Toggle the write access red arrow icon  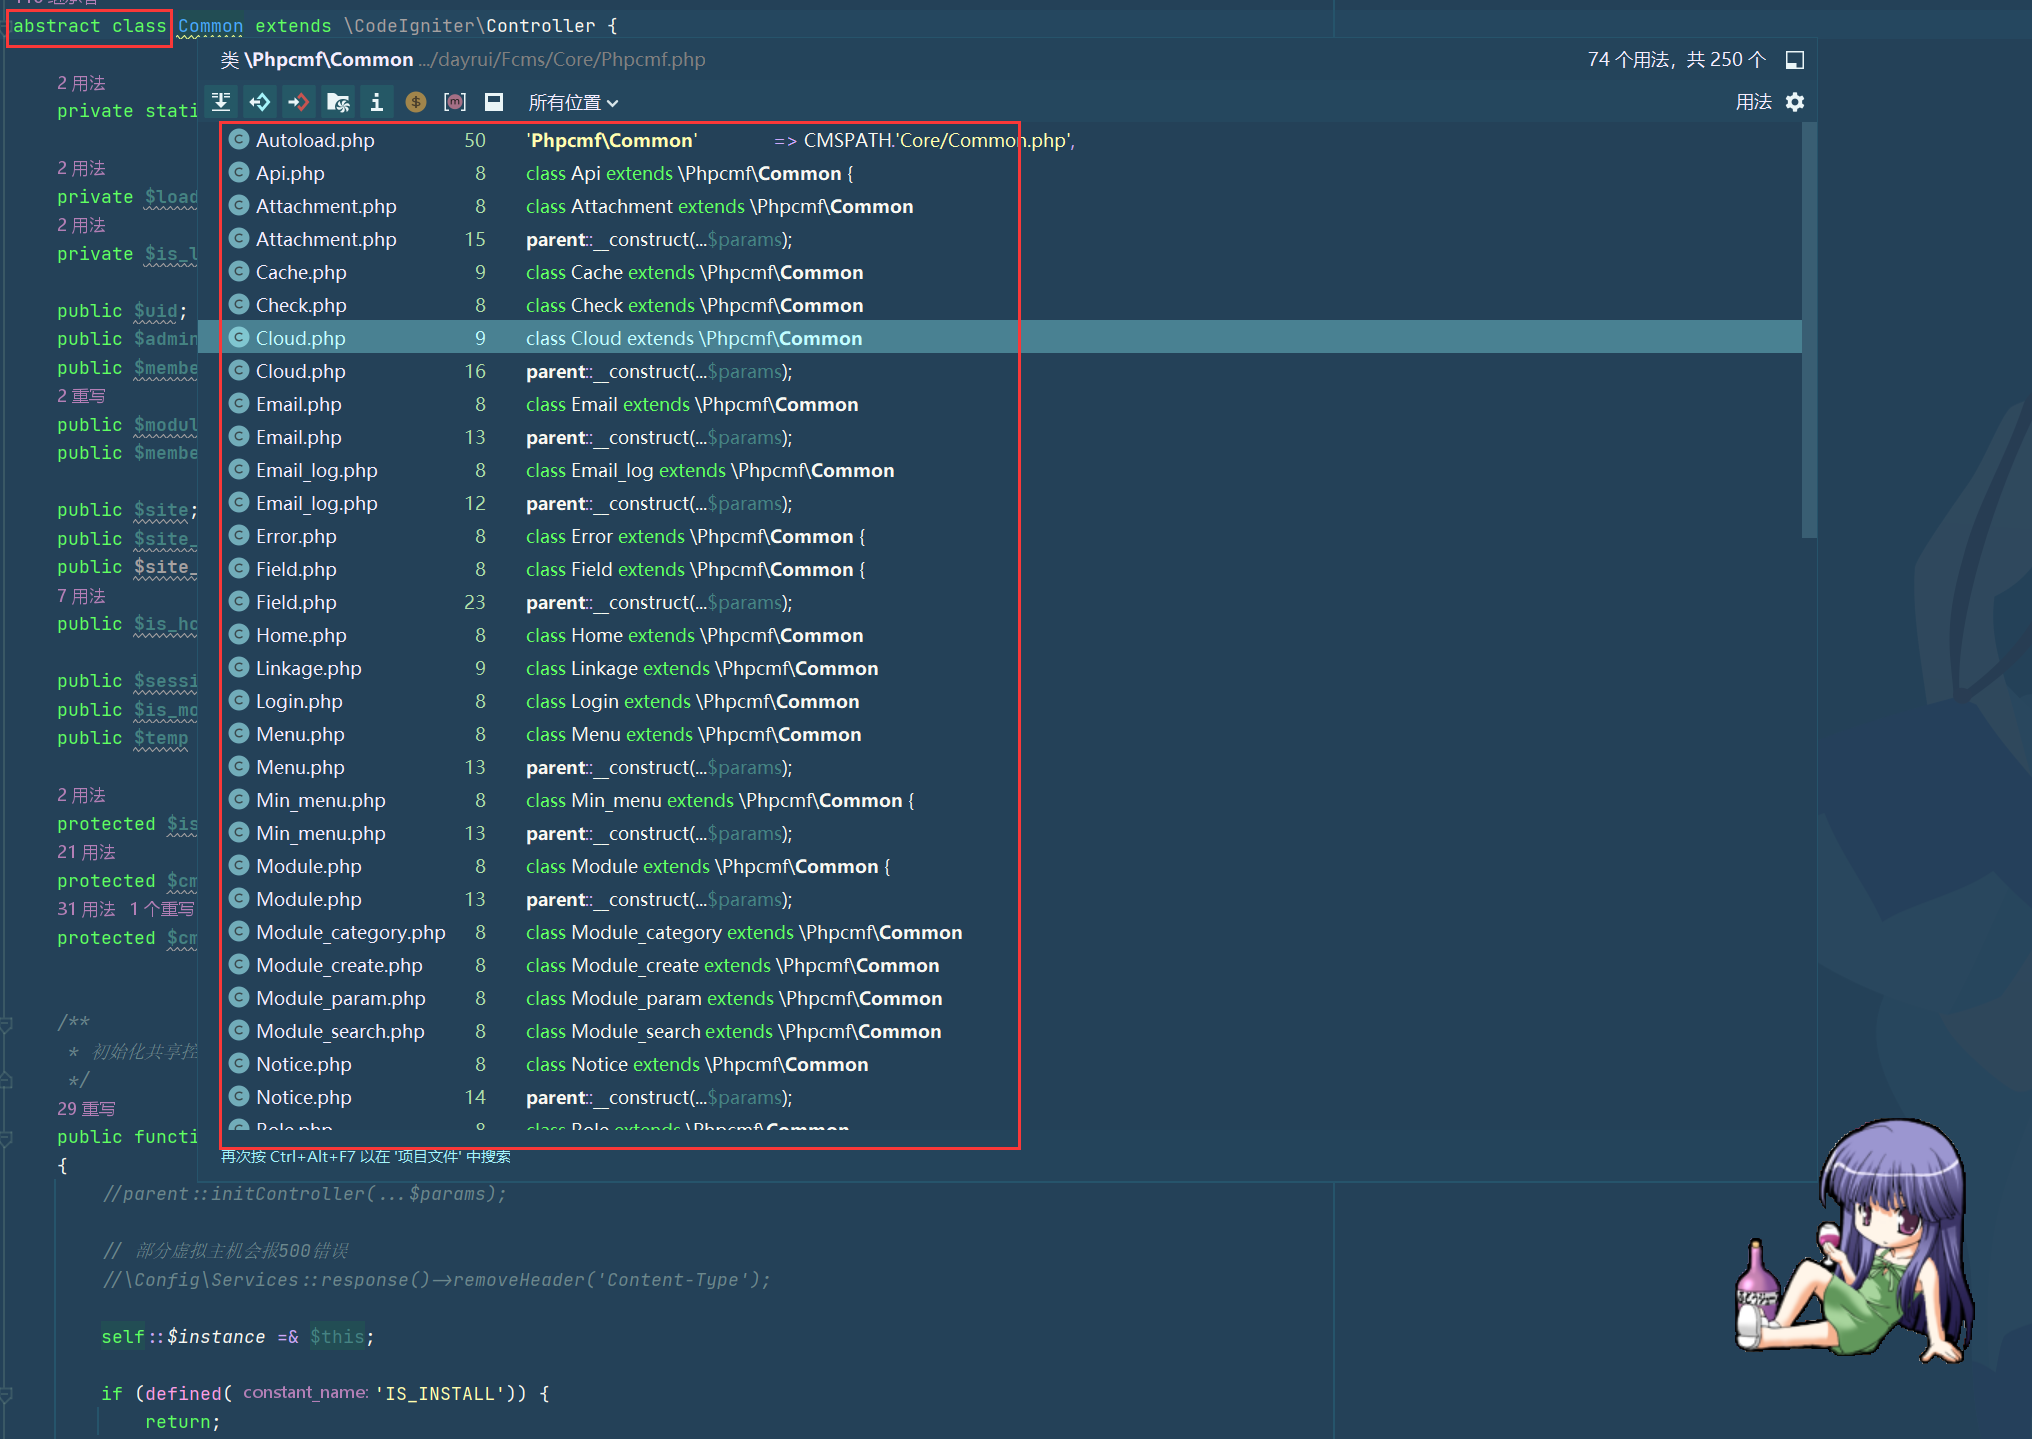pos(298,102)
